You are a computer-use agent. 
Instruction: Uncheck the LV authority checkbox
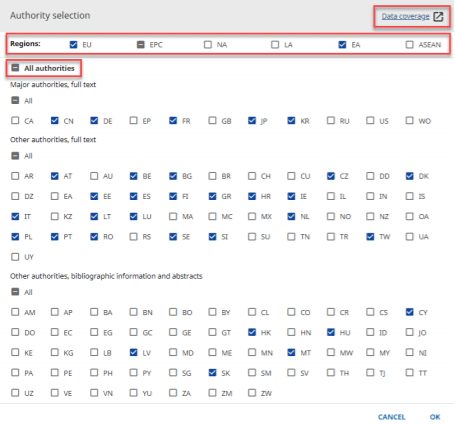(x=133, y=352)
